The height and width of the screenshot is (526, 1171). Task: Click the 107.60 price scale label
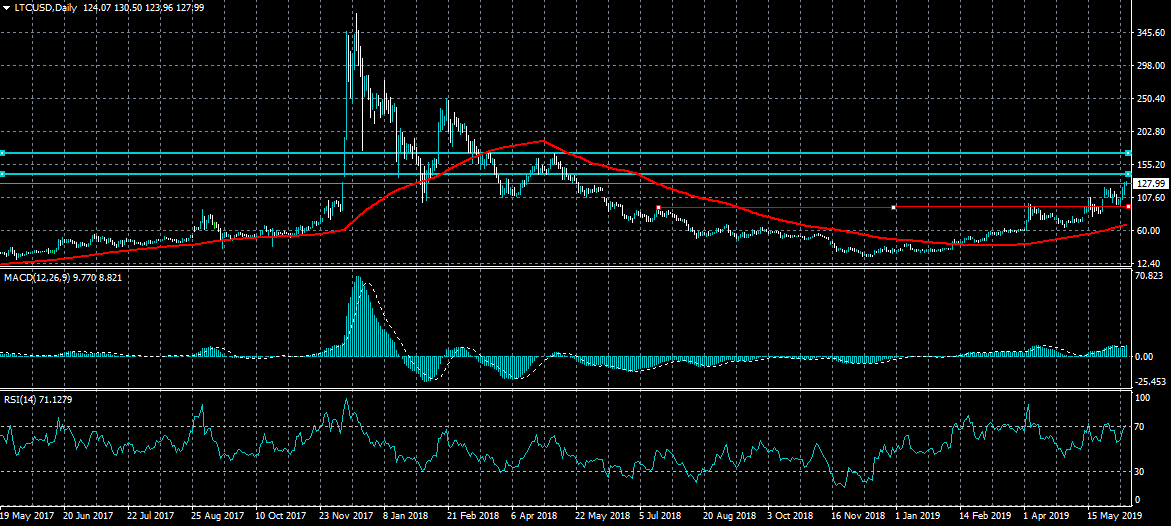1149,198
